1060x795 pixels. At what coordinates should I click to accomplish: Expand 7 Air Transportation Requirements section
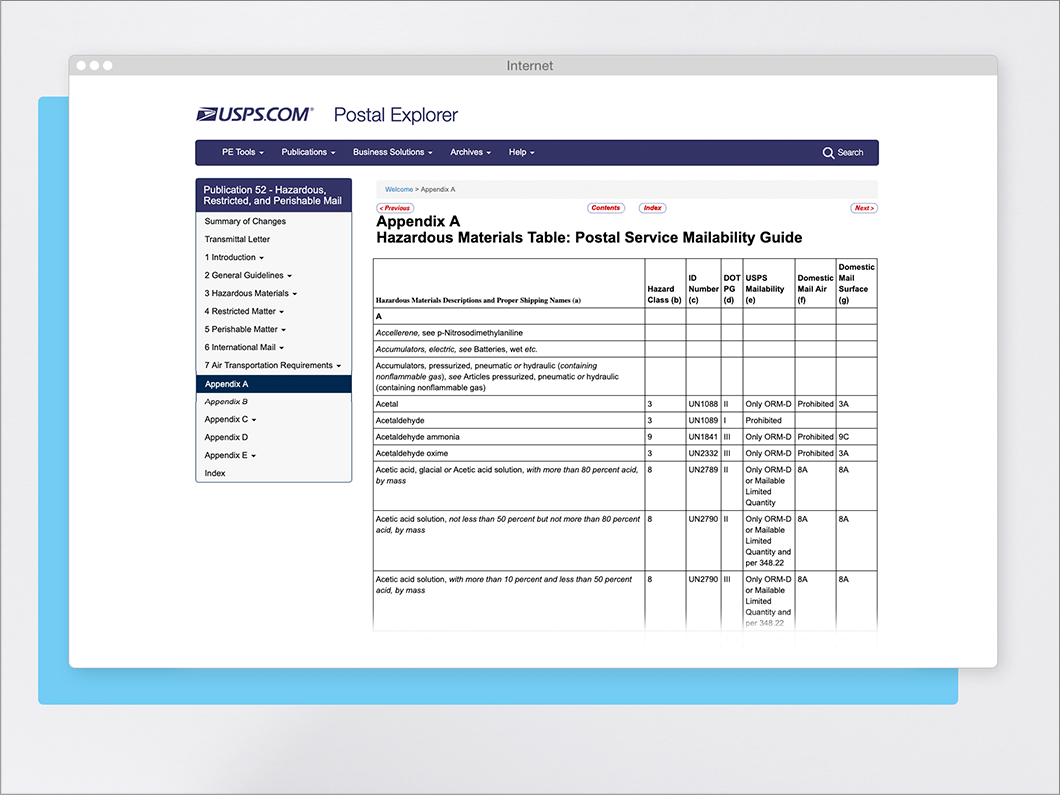(272, 365)
